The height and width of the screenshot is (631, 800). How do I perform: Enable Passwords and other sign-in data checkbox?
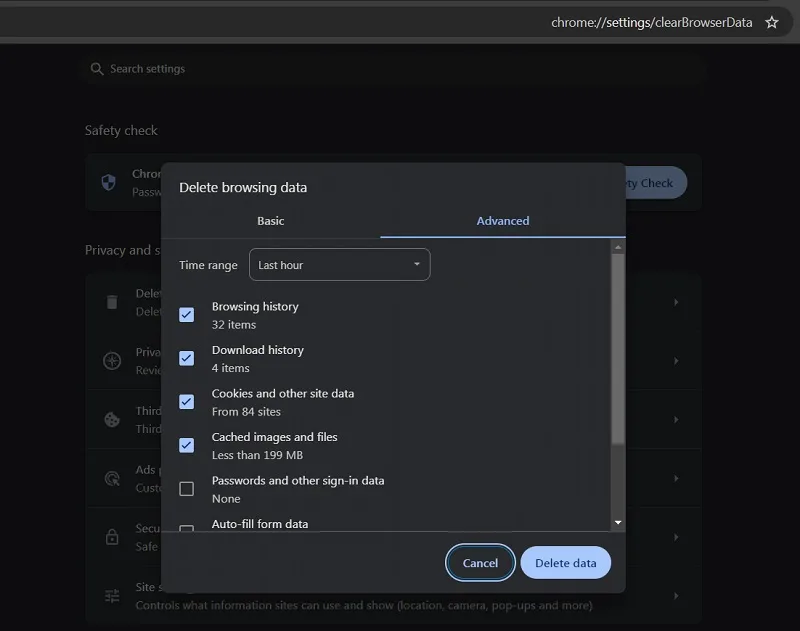187,489
